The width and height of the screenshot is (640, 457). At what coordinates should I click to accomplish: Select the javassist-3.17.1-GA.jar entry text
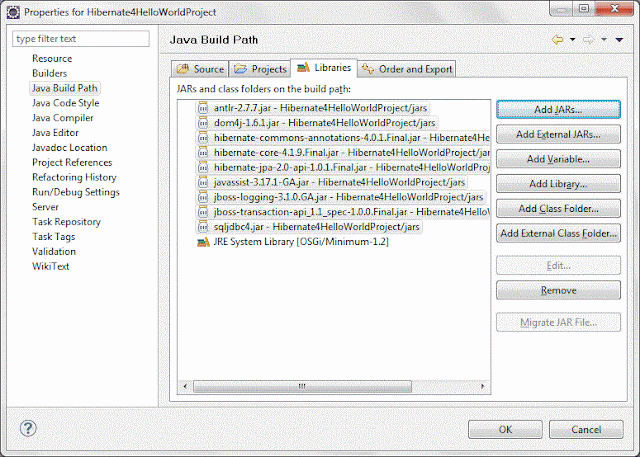(x=339, y=182)
